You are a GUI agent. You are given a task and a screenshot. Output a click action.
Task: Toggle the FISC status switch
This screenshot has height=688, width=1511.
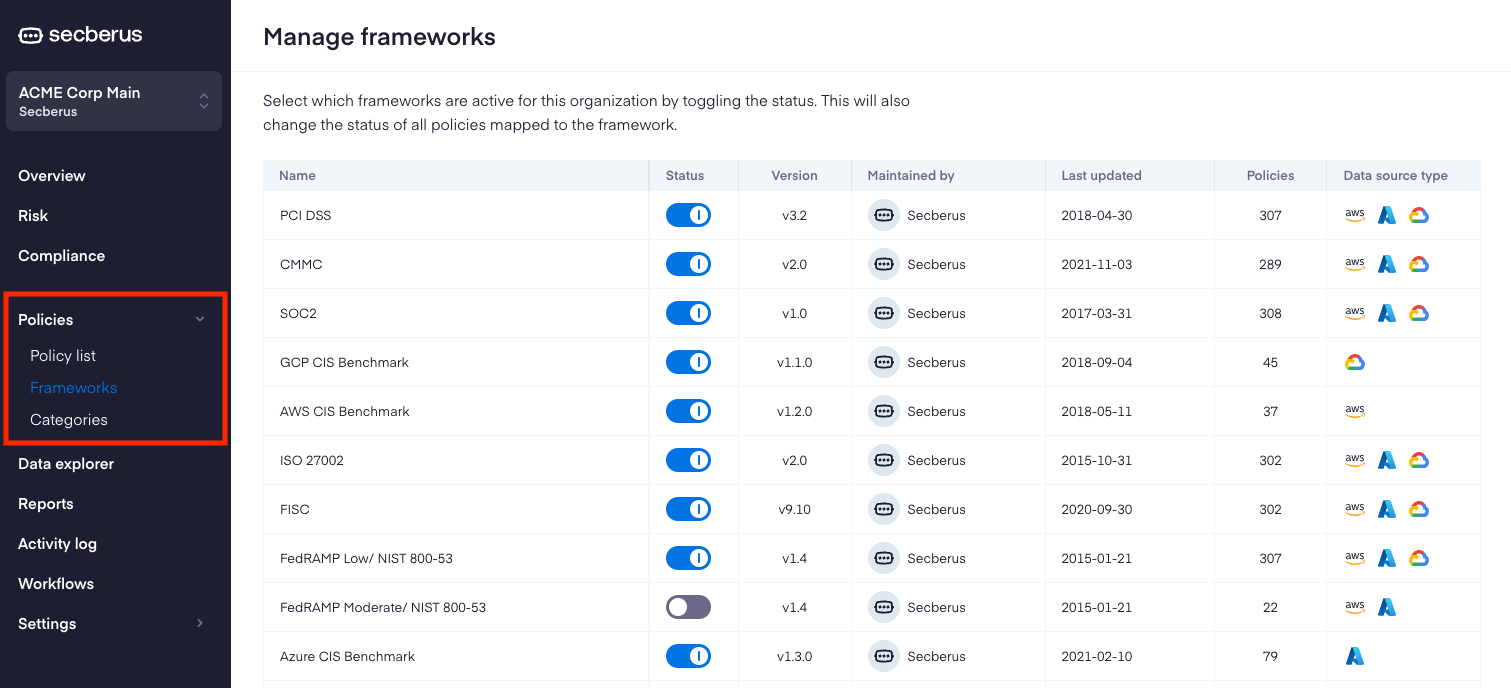(688, 509)
